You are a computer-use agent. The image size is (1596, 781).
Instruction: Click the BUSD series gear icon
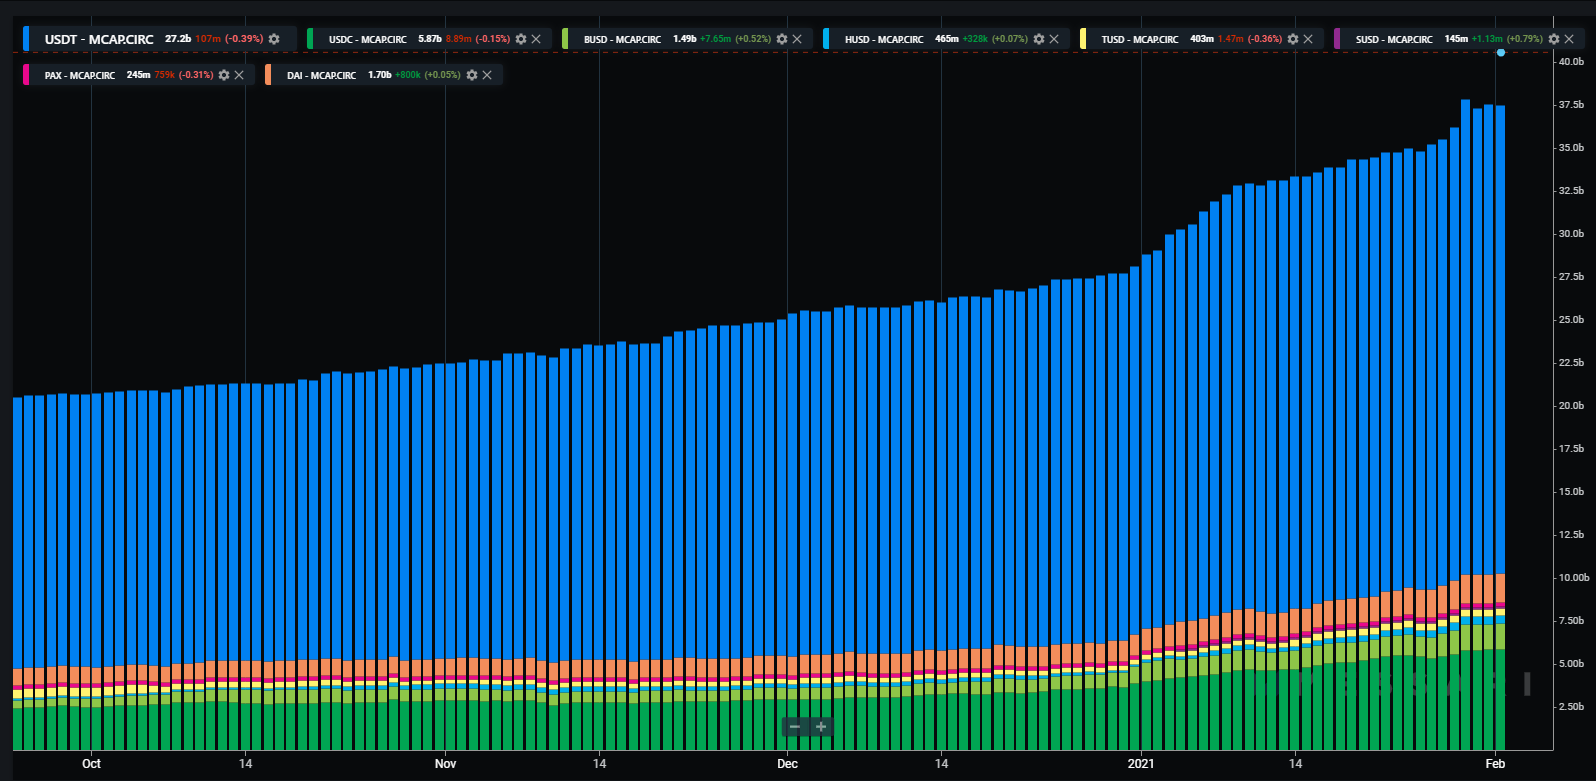tap(782, 39)
